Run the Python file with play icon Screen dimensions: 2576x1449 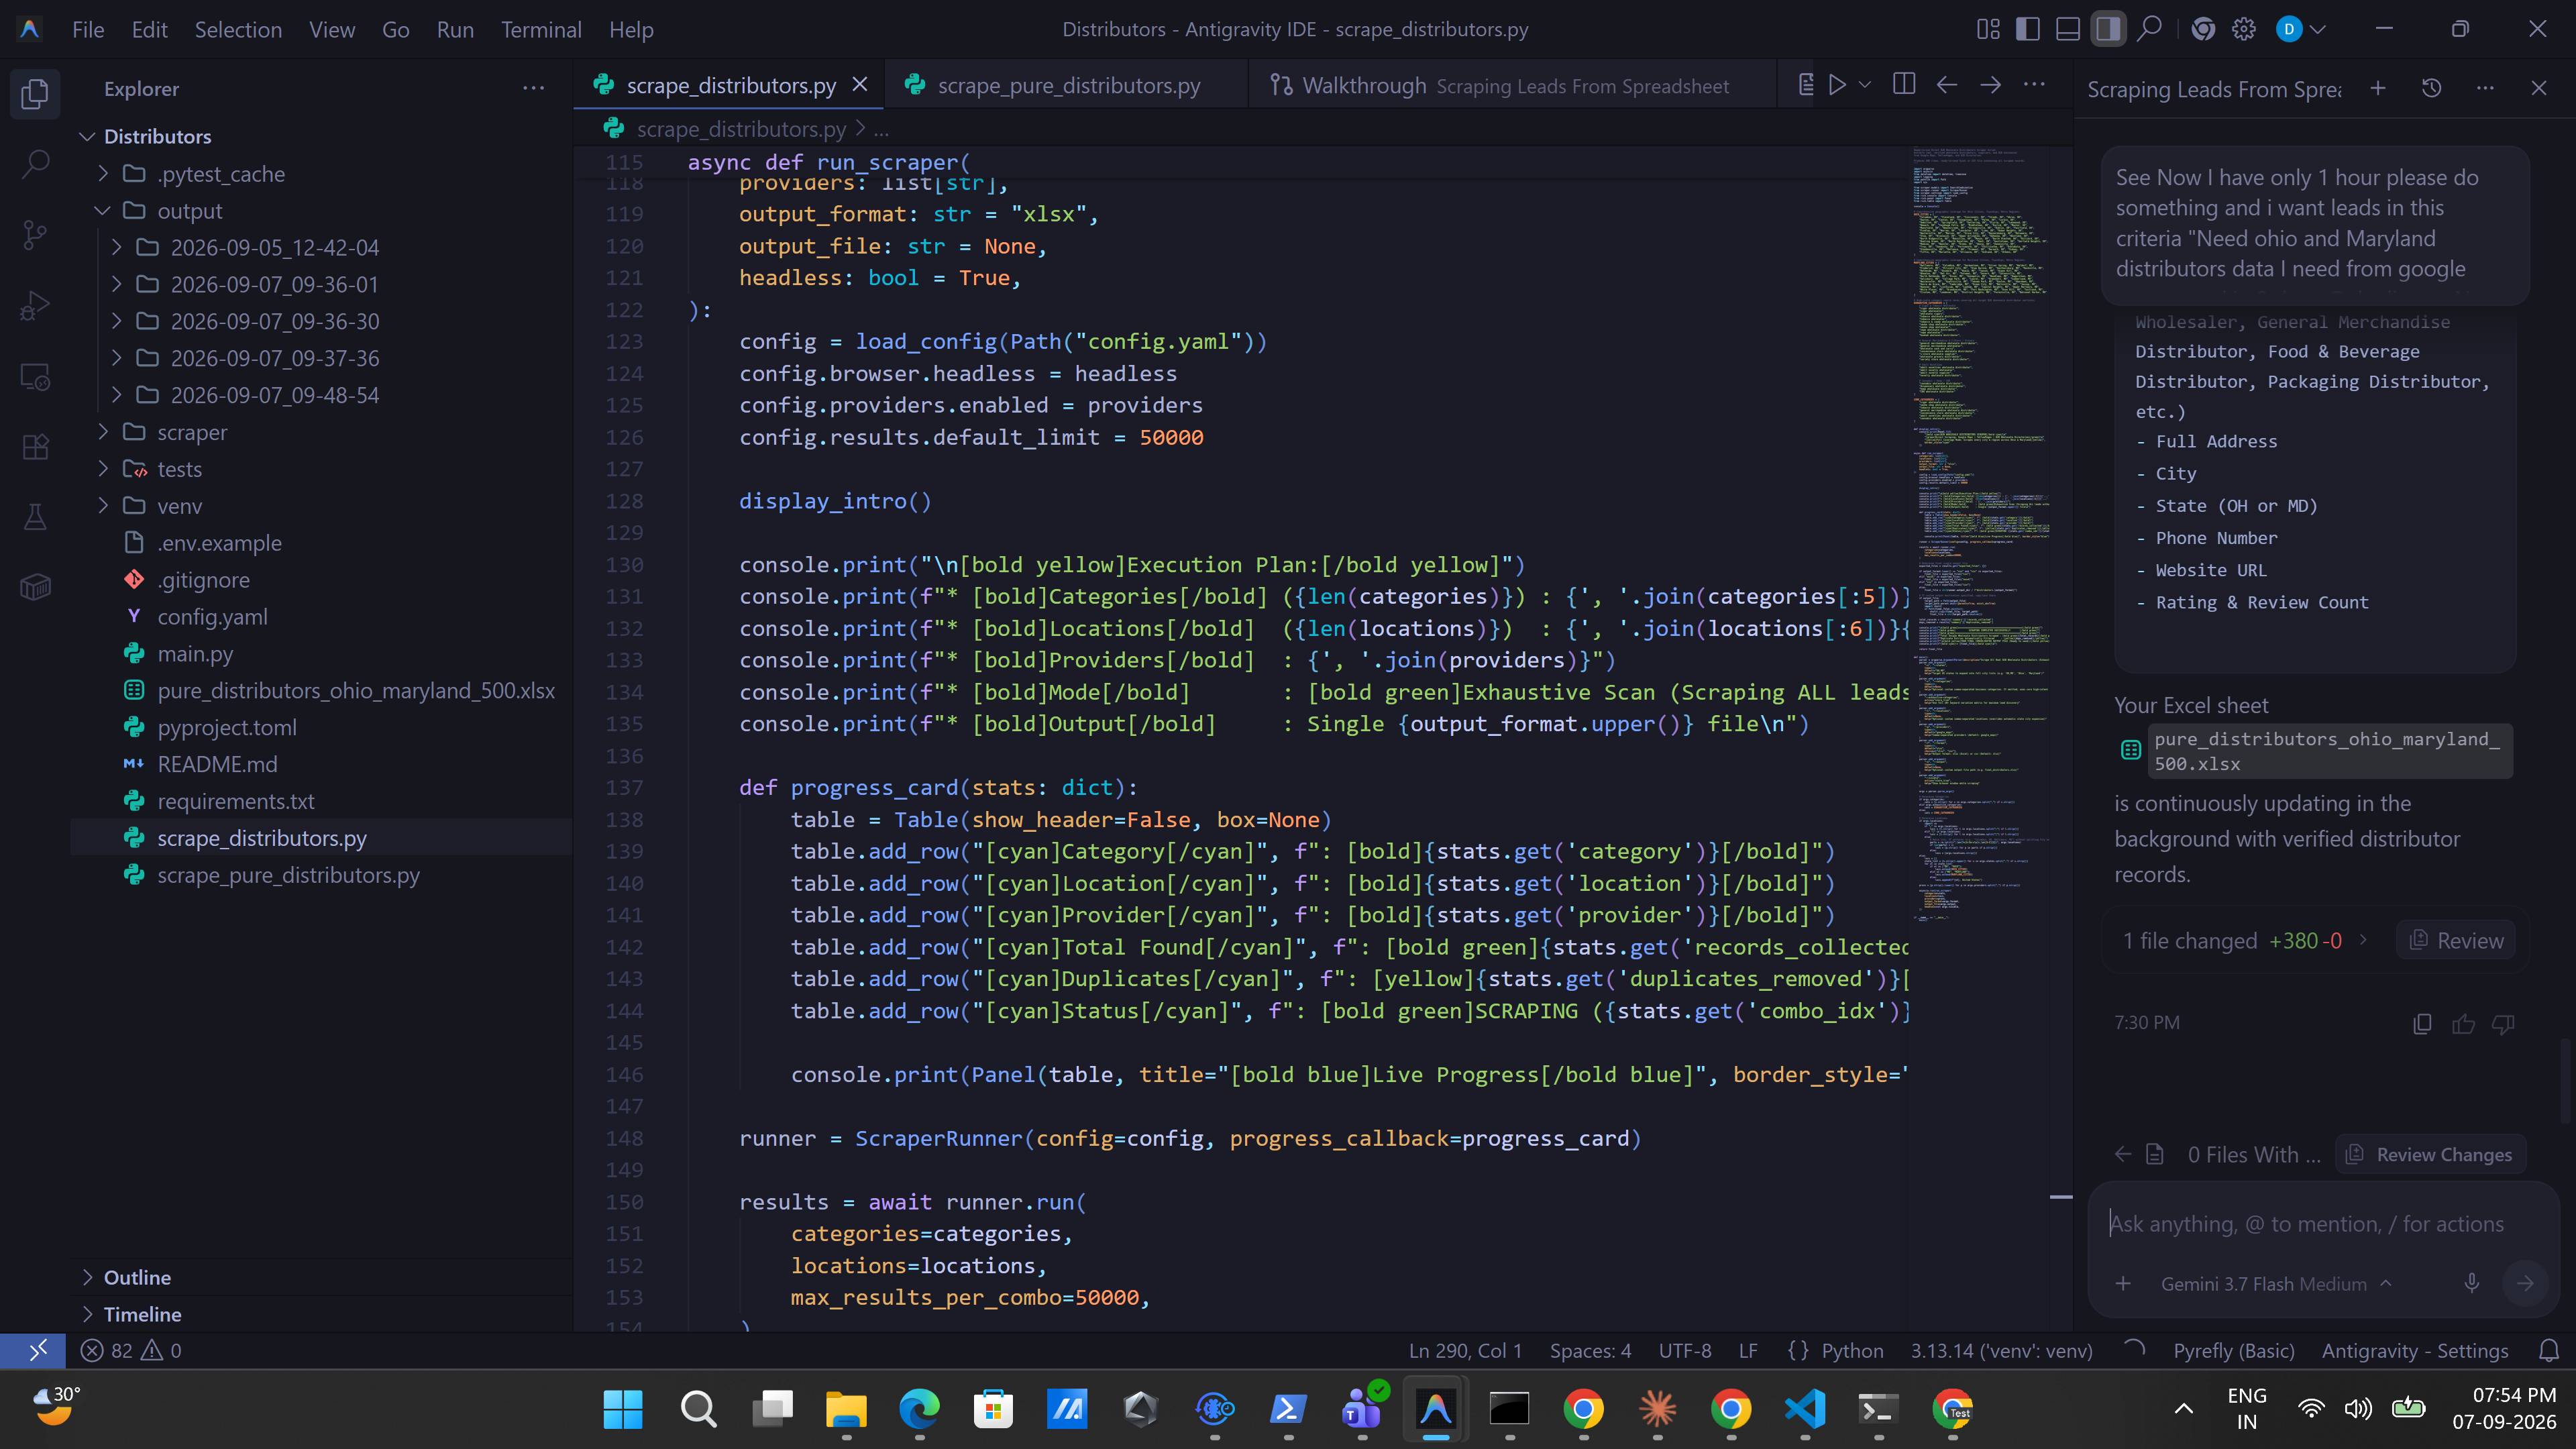(x=1837, y=85)
